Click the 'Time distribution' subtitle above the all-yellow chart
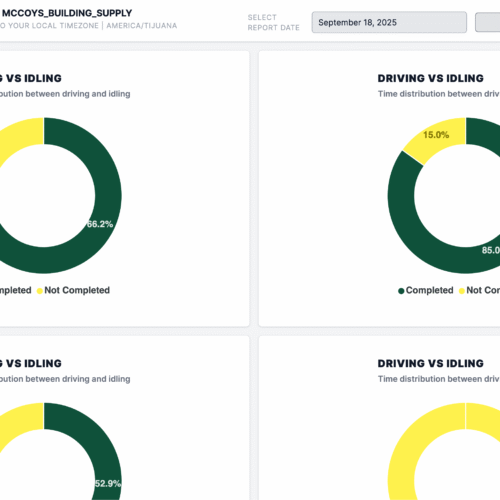This screenshot has height=500, width=500. 439,379
